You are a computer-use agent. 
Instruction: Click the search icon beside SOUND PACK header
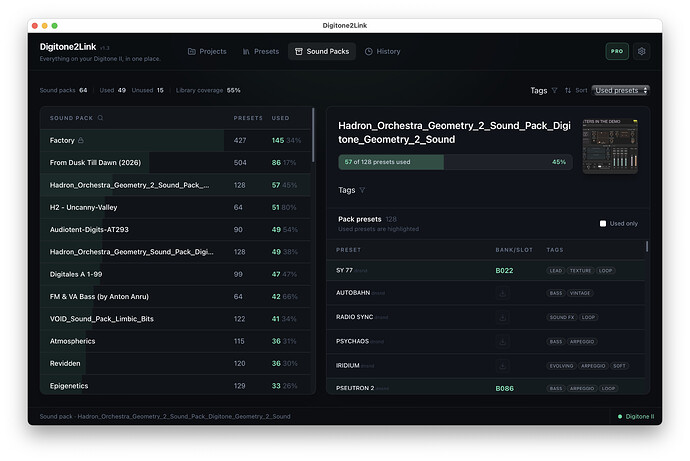click(100, 118)
